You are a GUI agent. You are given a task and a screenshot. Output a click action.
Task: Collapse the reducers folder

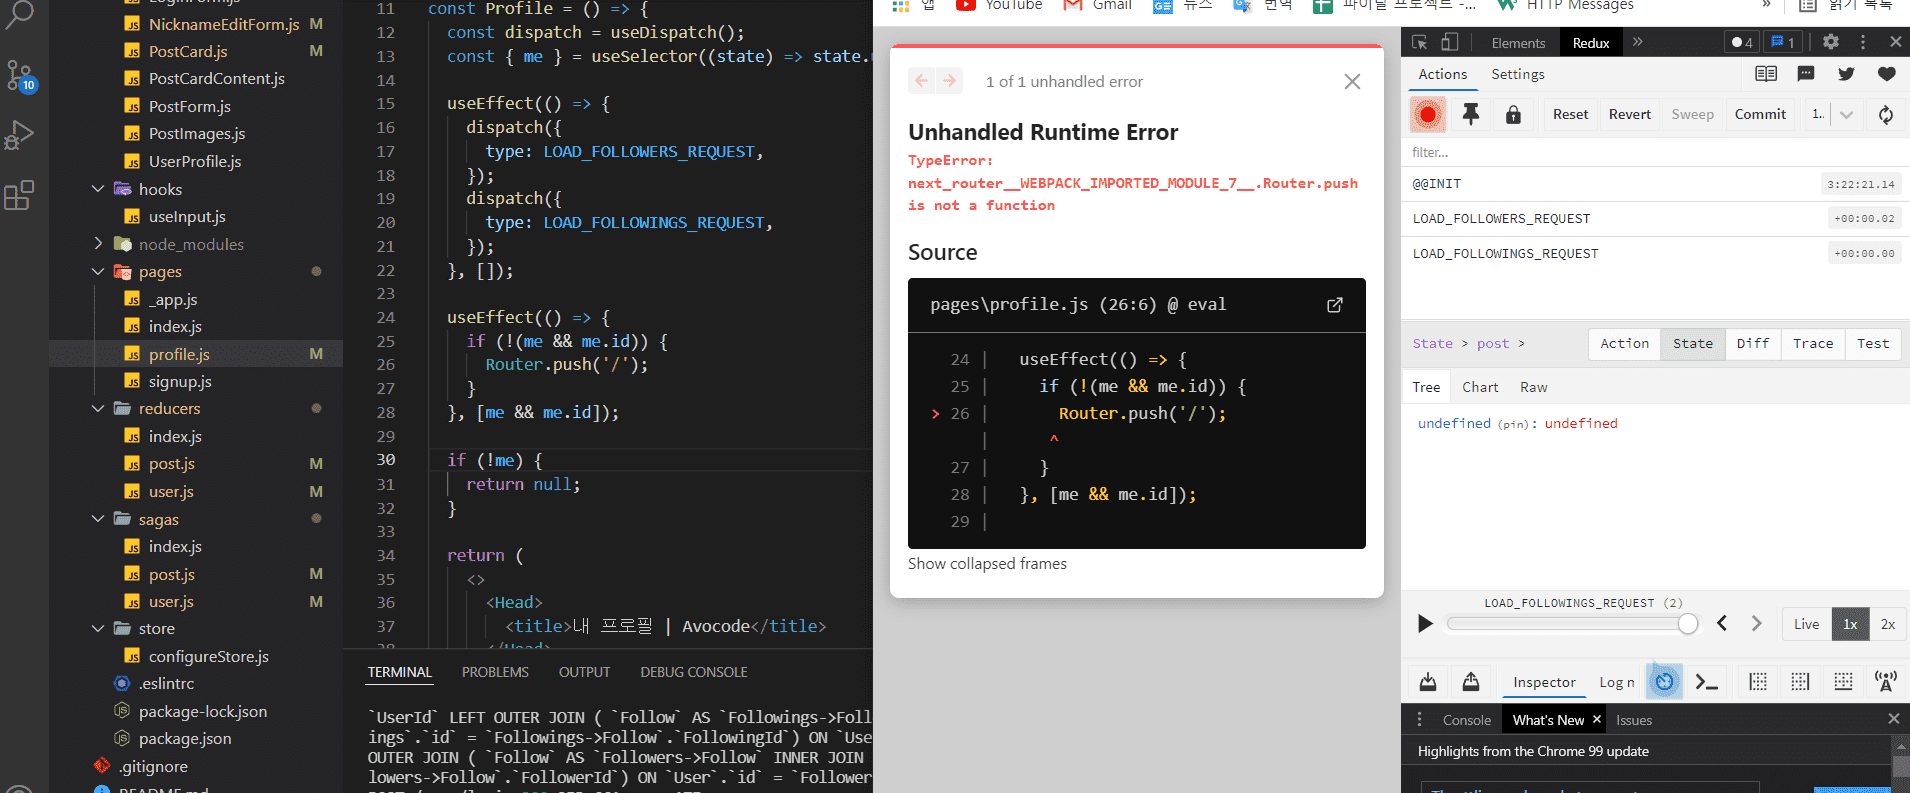click(98, 408)
